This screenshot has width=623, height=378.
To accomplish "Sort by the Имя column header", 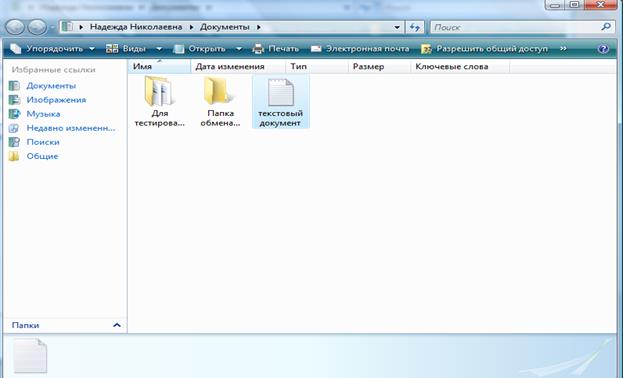I will point(159,66).
